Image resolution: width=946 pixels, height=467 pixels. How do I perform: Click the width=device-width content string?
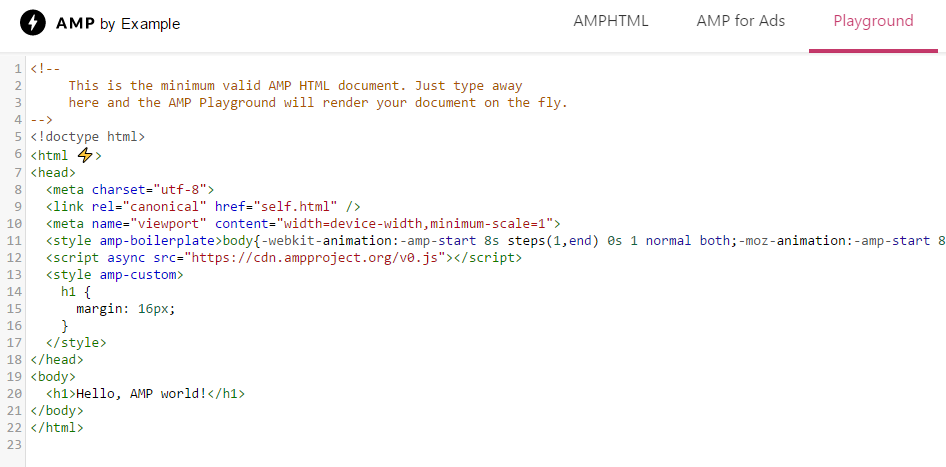point(414,223)
